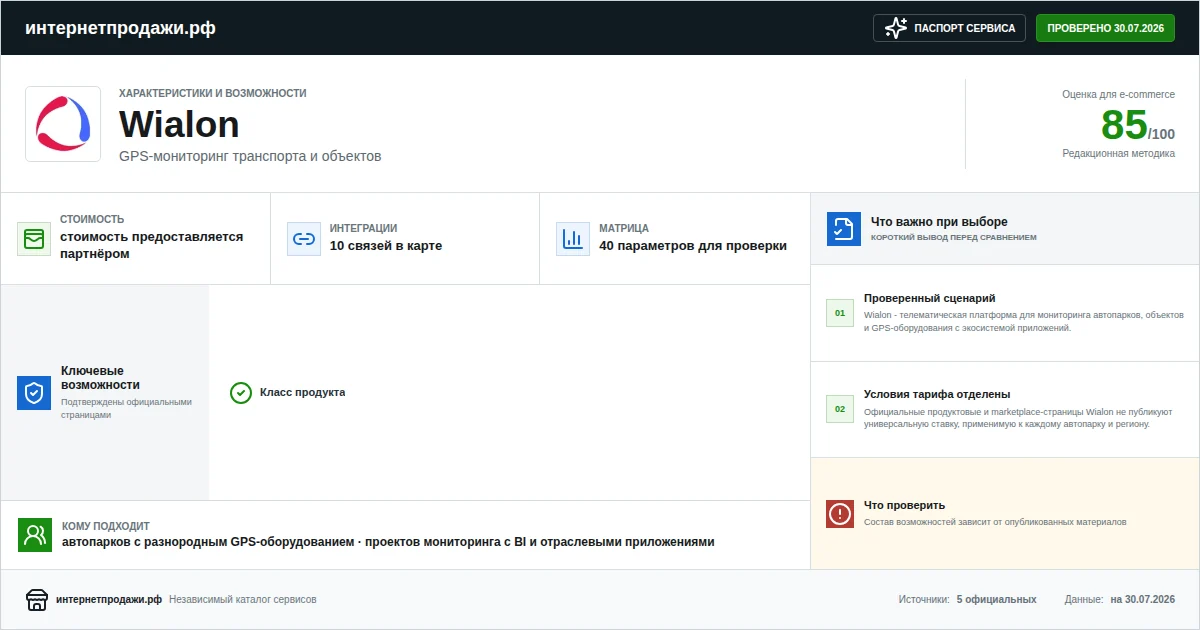1200x630 pixels.
Task: Click the link chain ИНТЕГРАЦИИ icon
Action: coord(304,239)
